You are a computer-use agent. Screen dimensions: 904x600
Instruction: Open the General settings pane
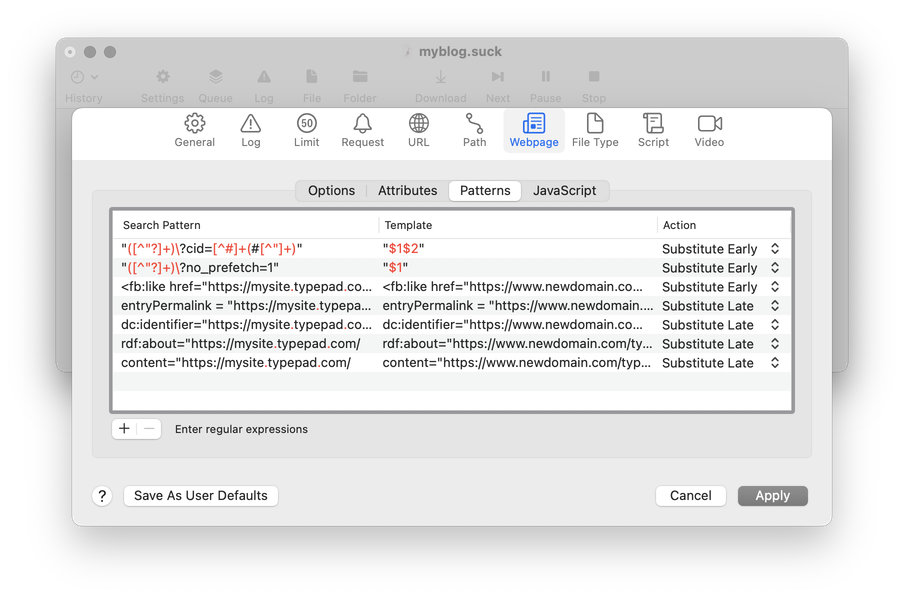click(195, 130)
